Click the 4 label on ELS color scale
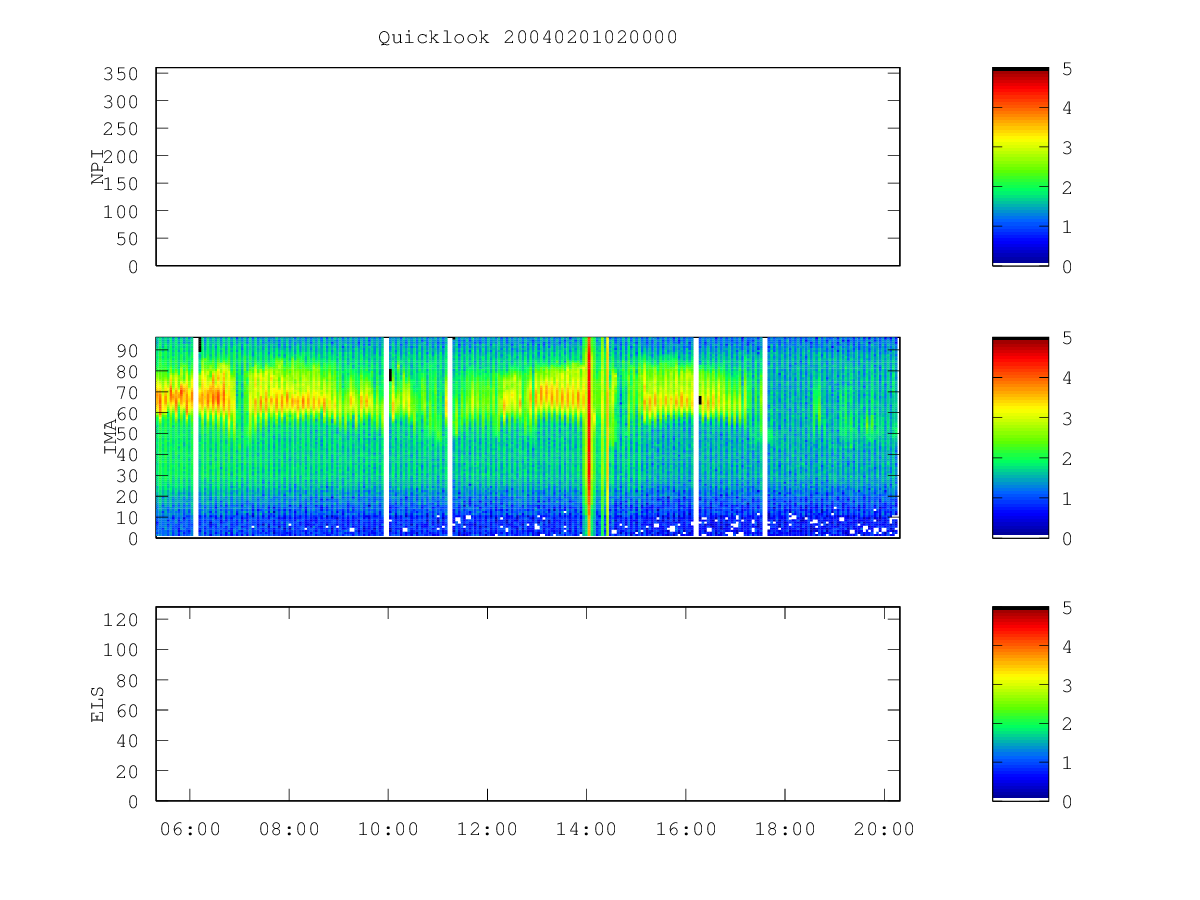 coord(1067,647)
